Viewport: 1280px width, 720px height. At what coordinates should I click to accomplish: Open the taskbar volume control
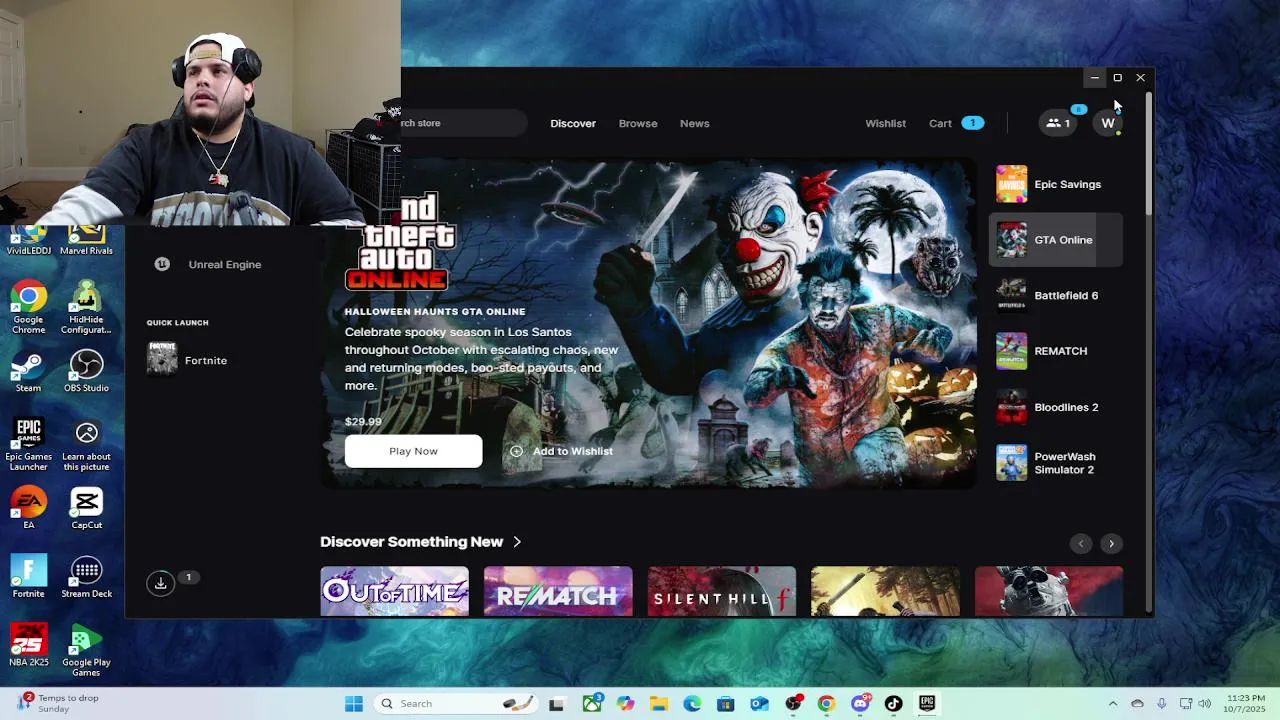(x=1204, y=704)
